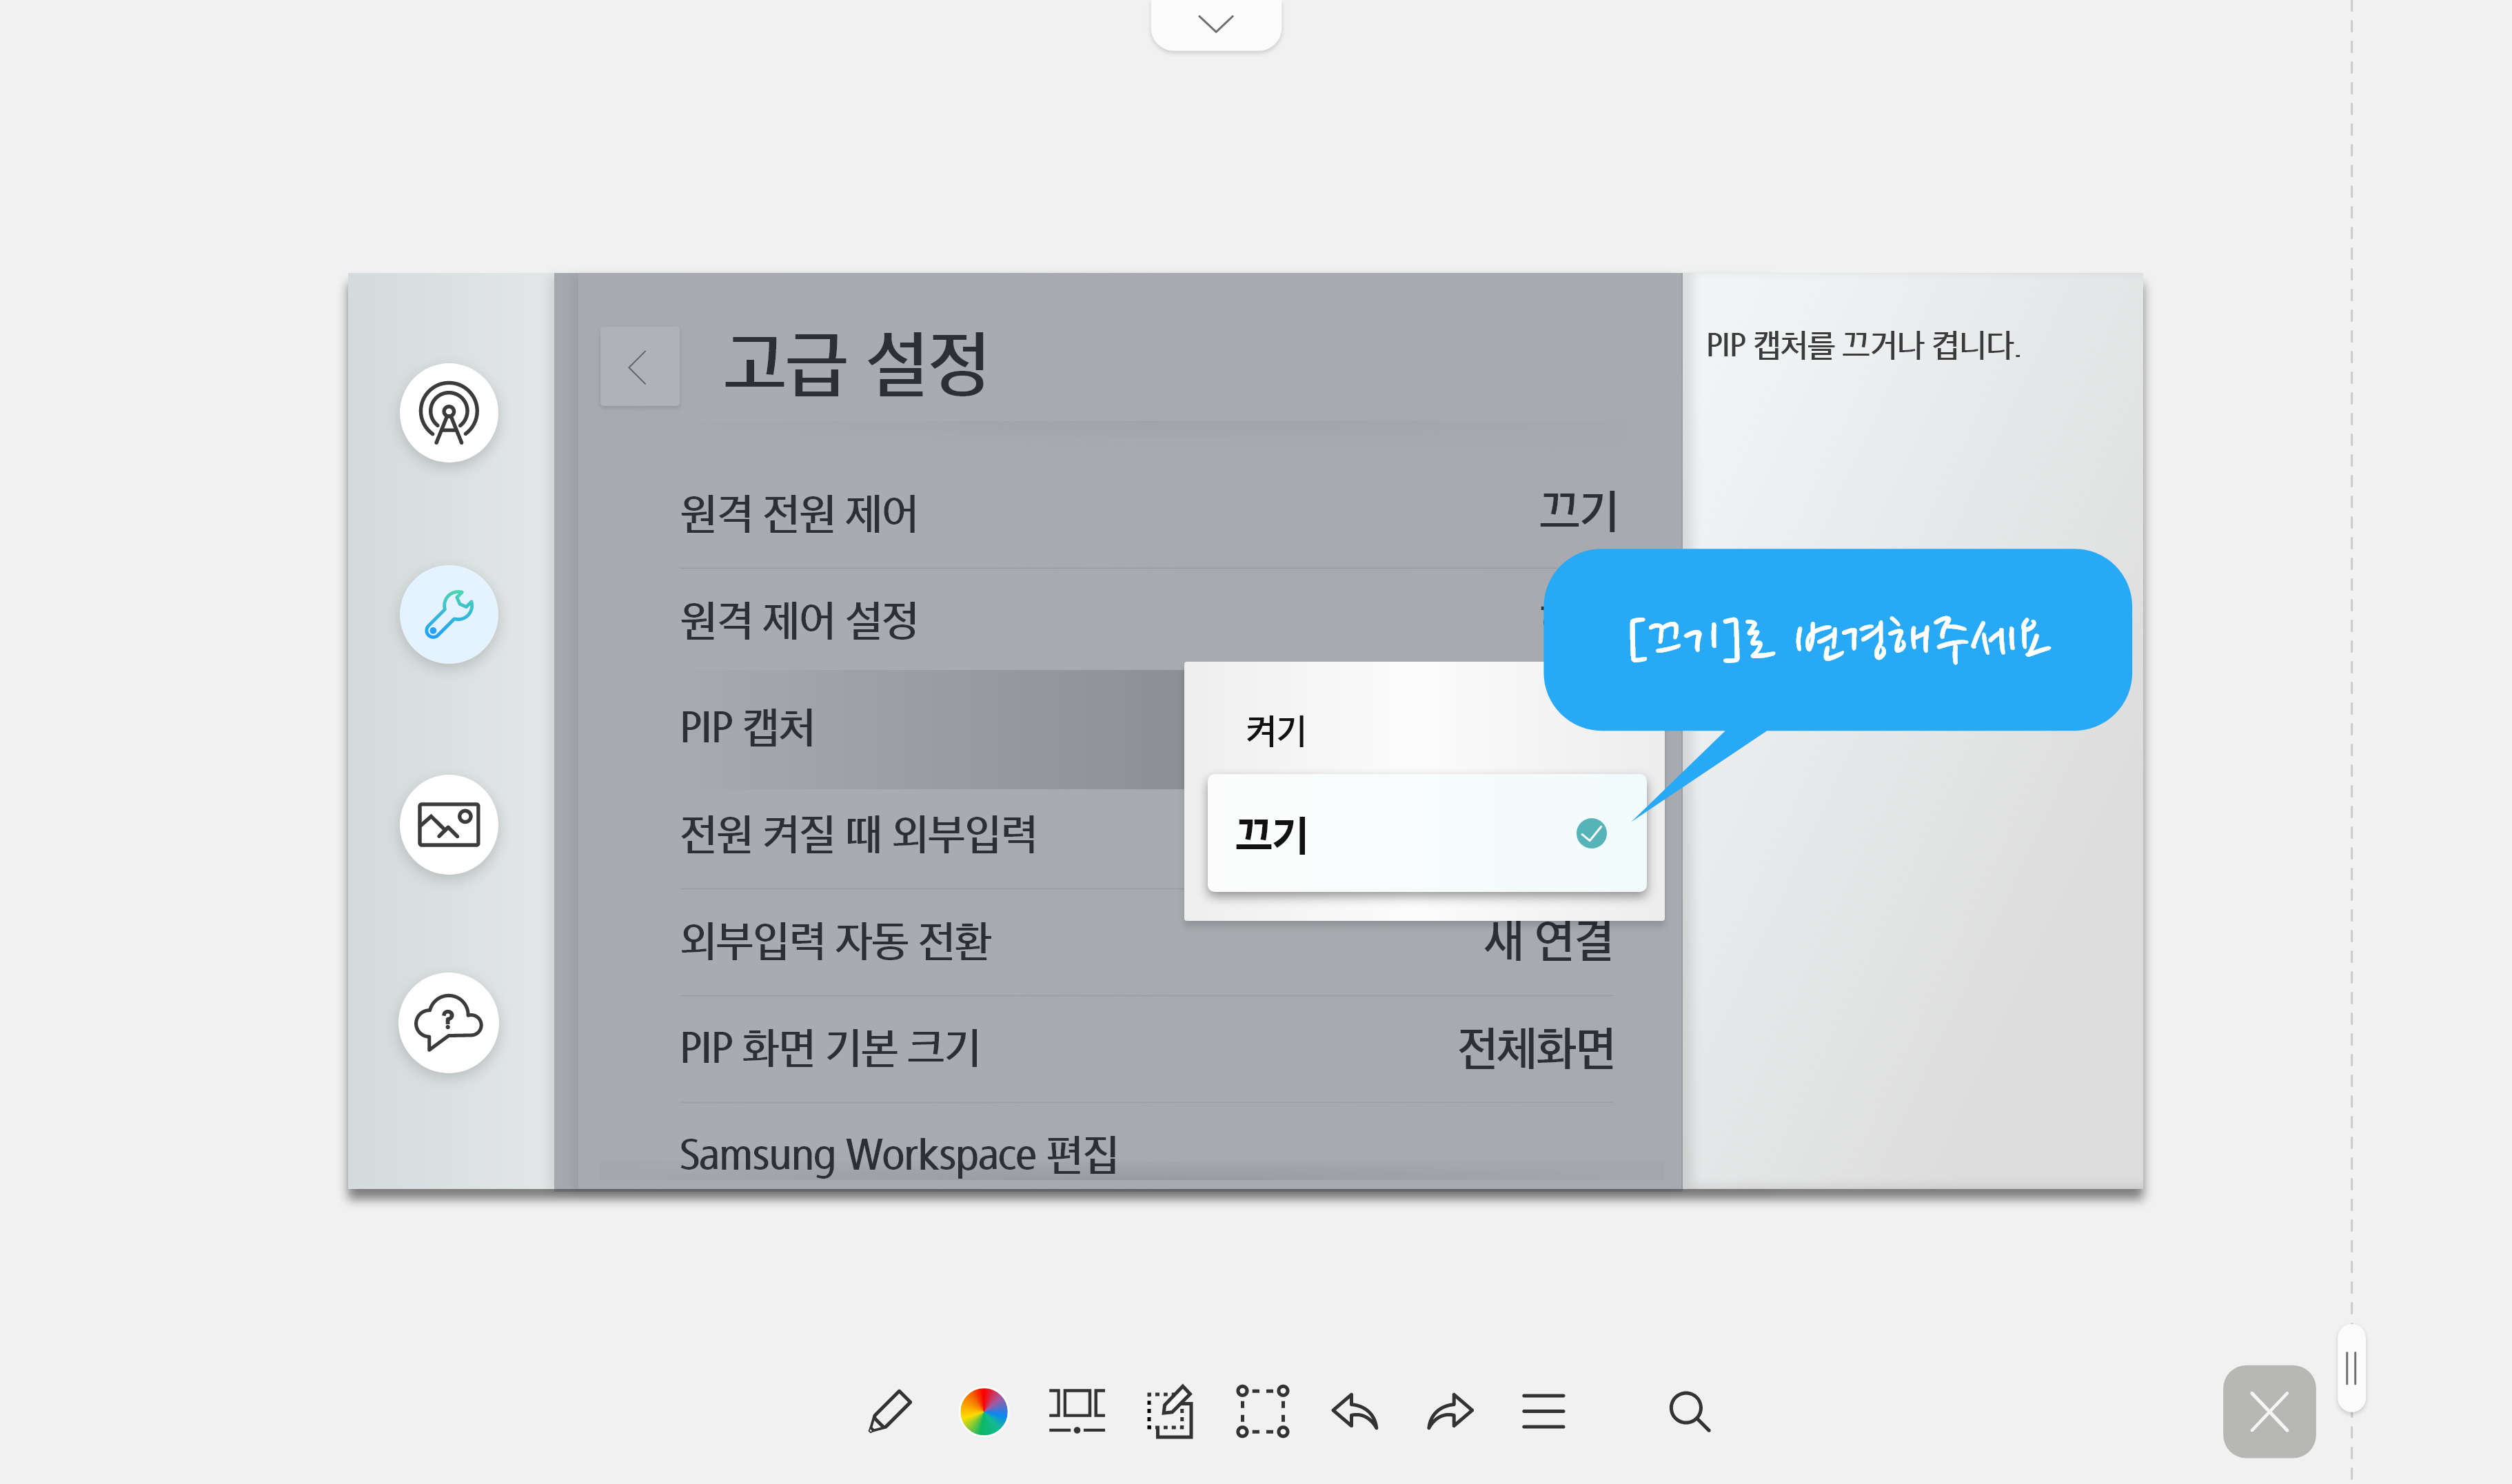
Task: Open 원격 전원 제어 setting
Action: pos(1147,513)
